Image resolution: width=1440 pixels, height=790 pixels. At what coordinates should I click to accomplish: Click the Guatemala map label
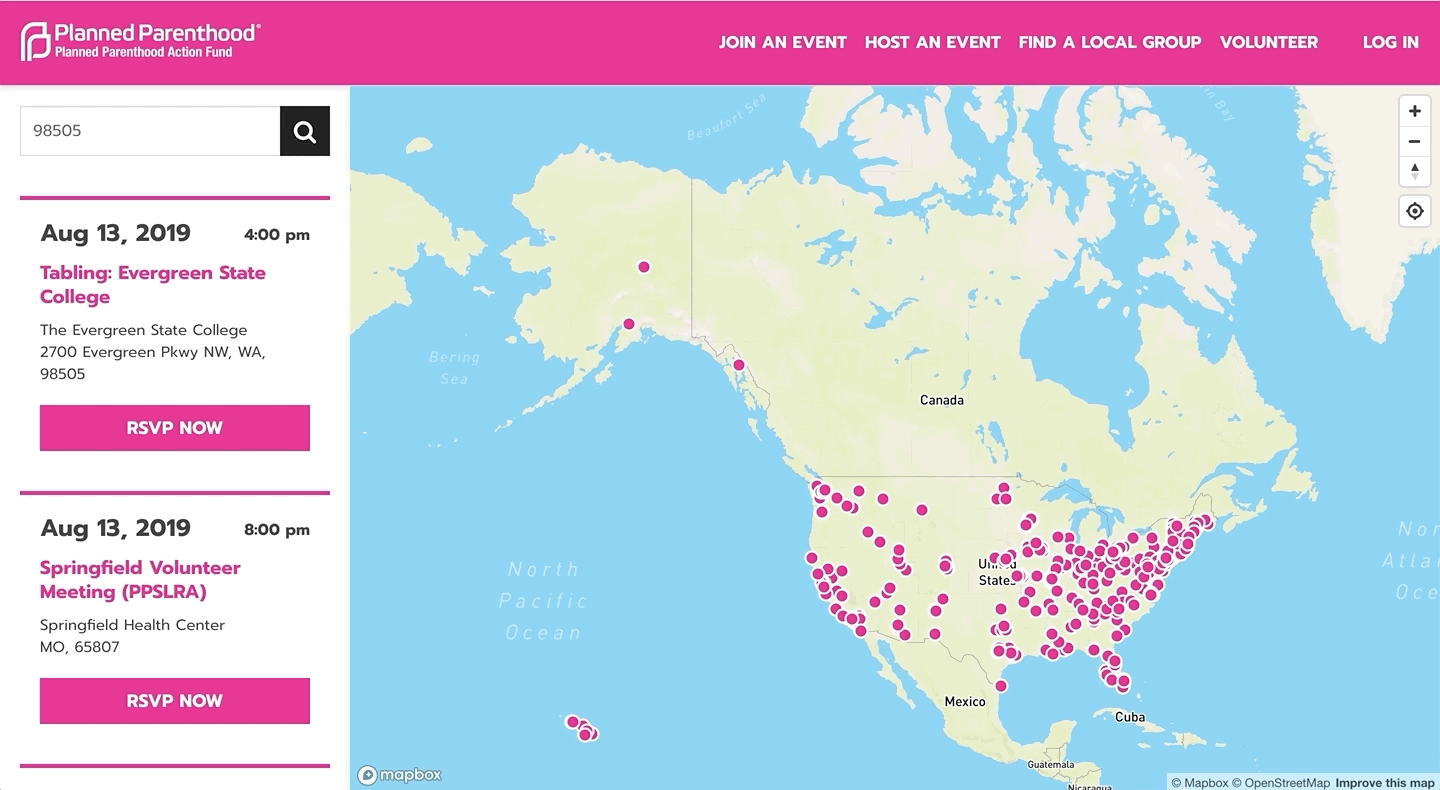pos(1051,765)
